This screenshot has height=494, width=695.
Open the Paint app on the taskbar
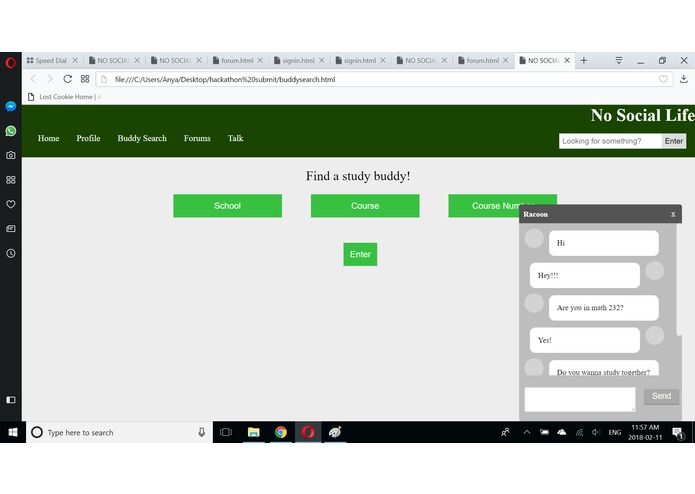[x=335, y=432]
